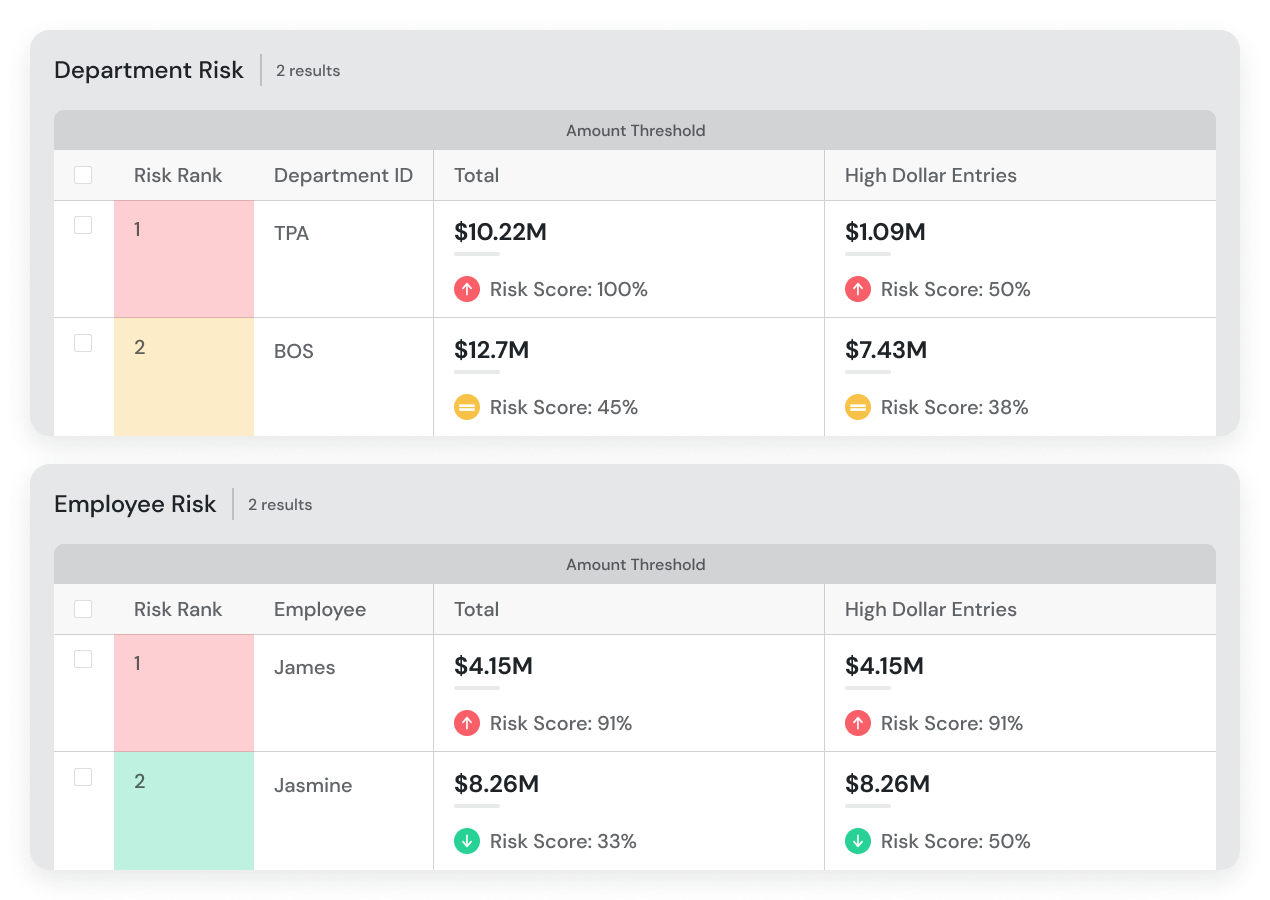Screen dimensions: 1270x900
Task: Check the BOS department row checkbox
Action: pos(83,343)
